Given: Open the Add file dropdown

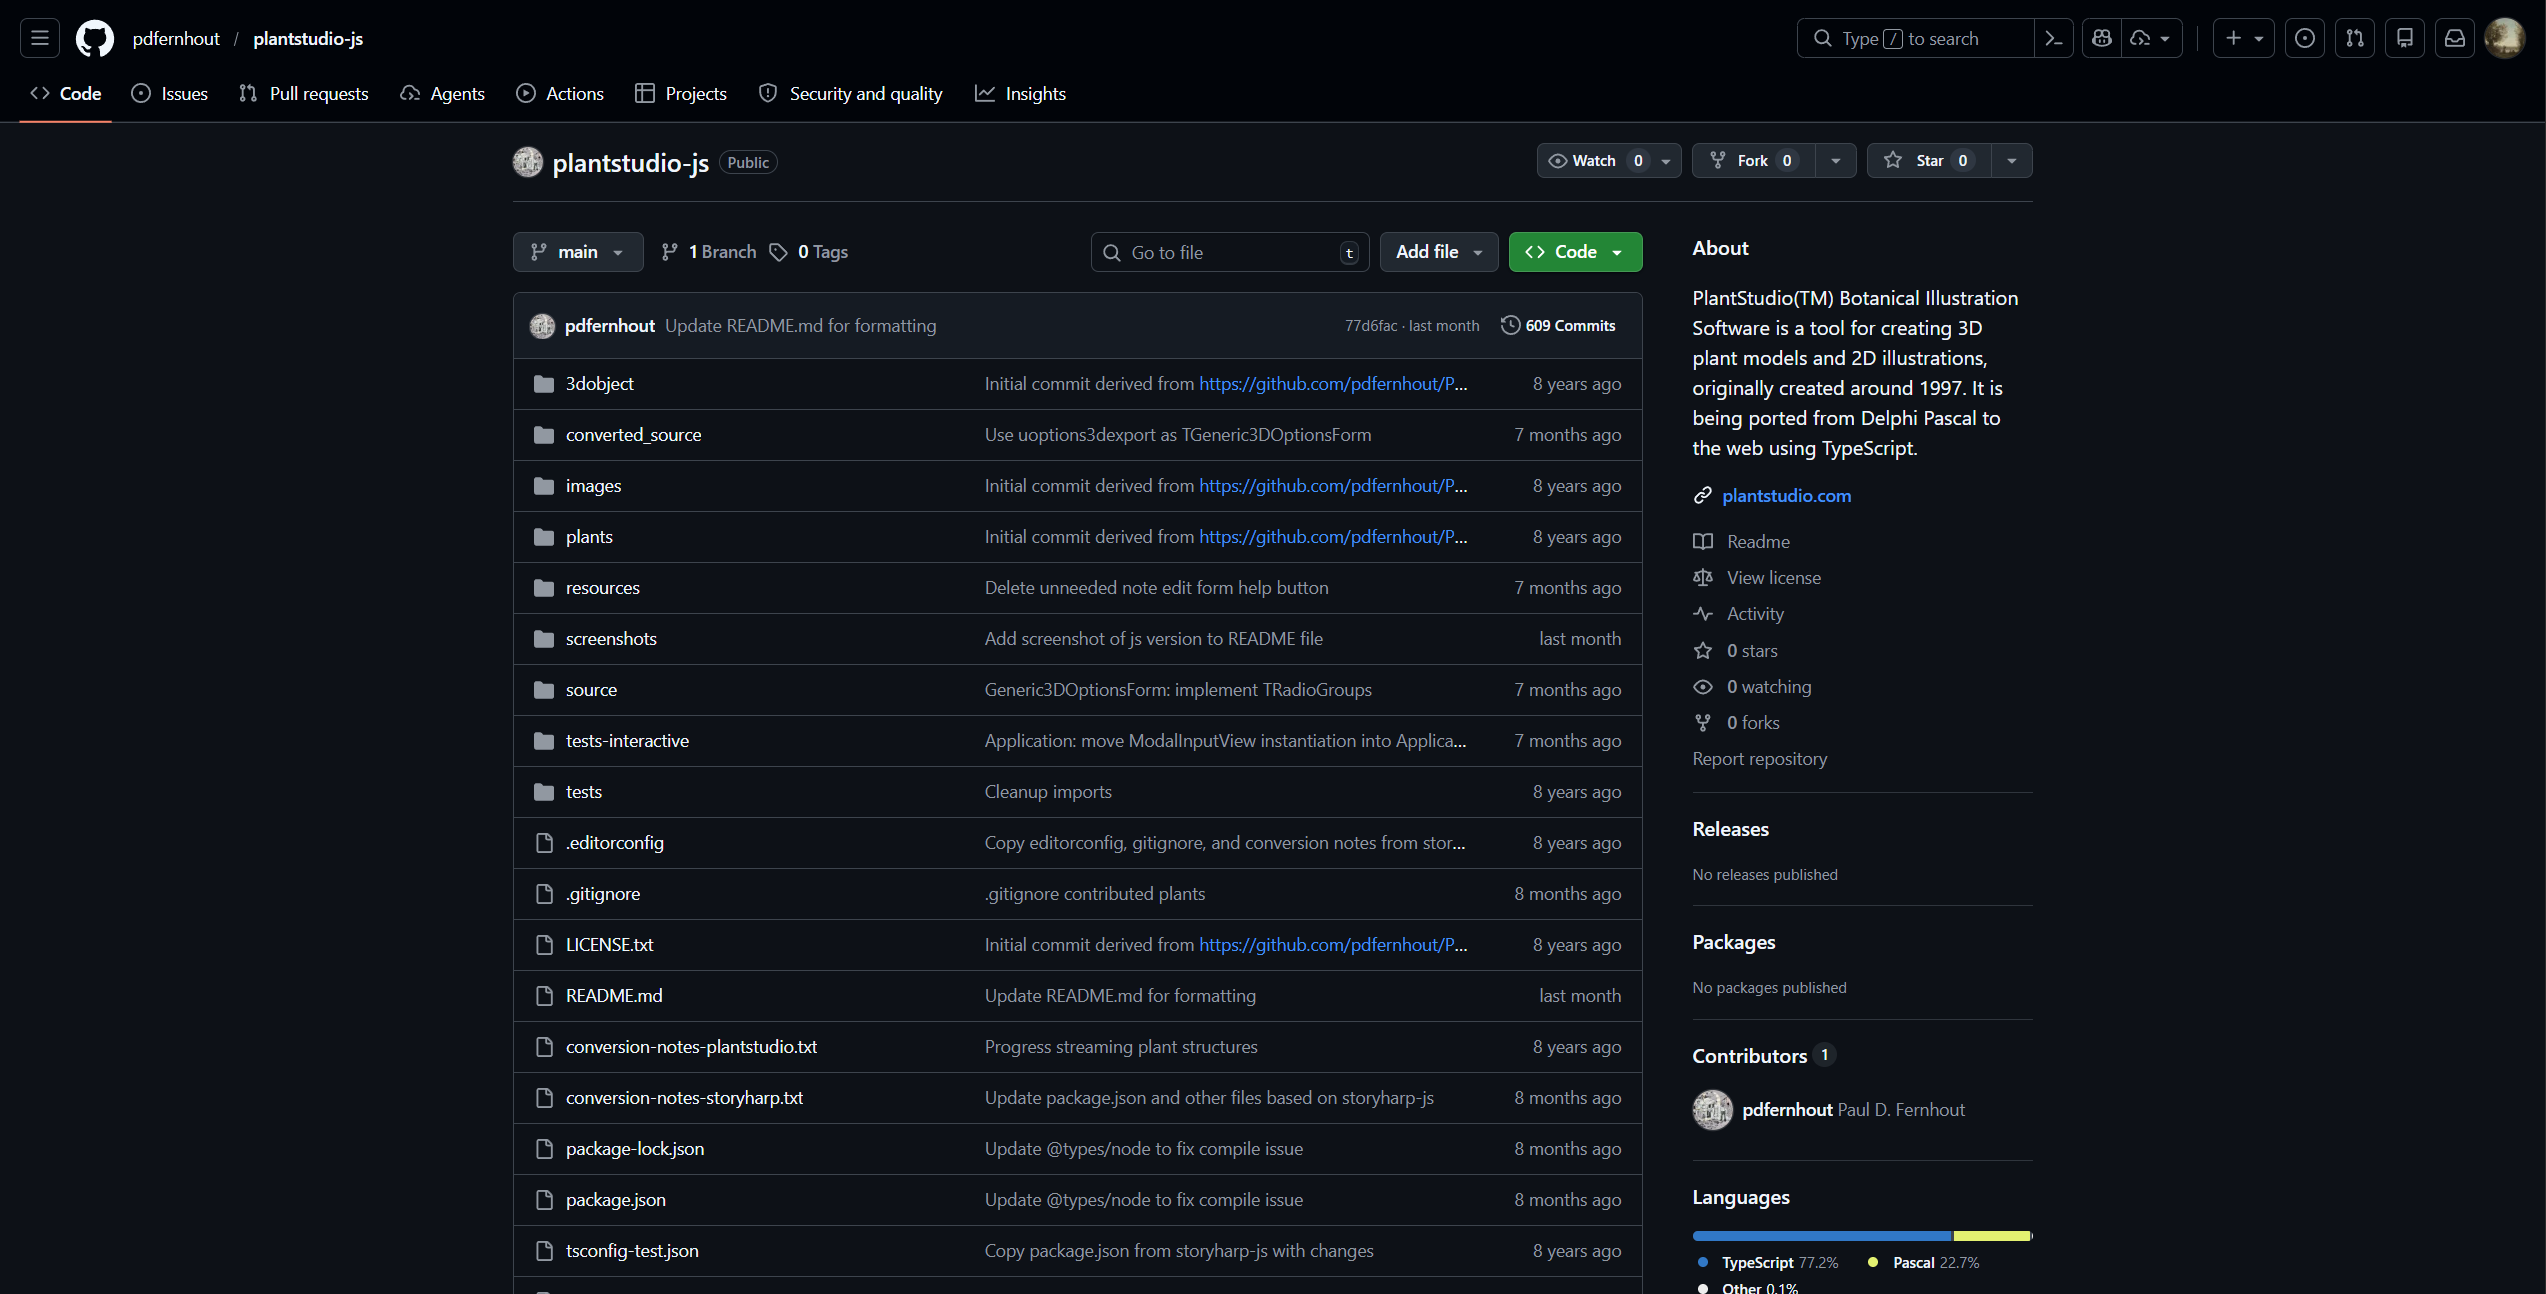Looking at the screenshot, I should 1438,252.
